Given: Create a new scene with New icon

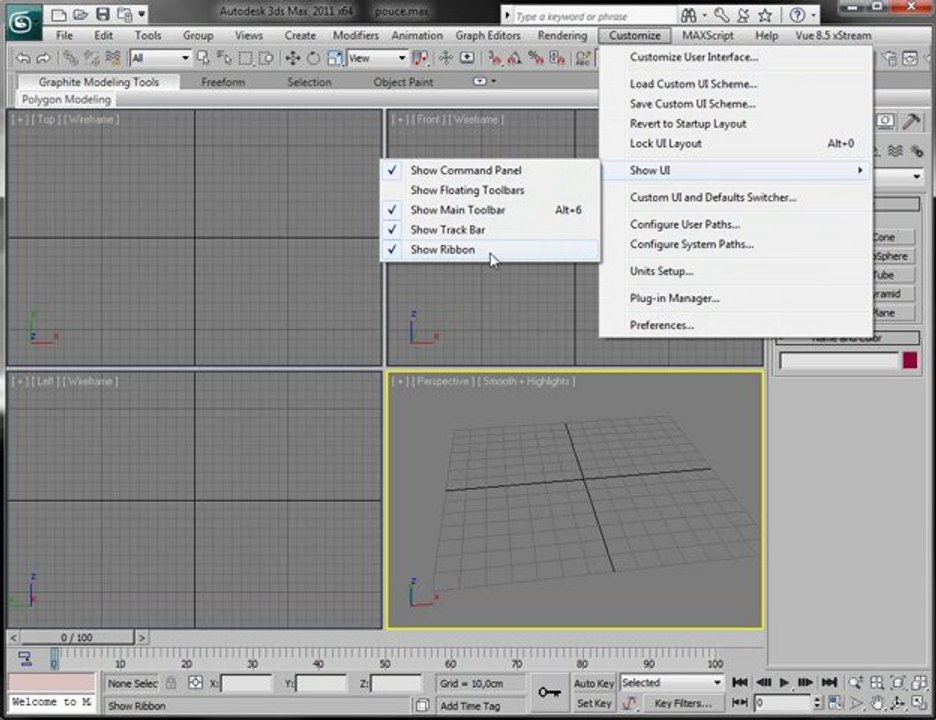Looking at the screenshot, I should 59,14.
